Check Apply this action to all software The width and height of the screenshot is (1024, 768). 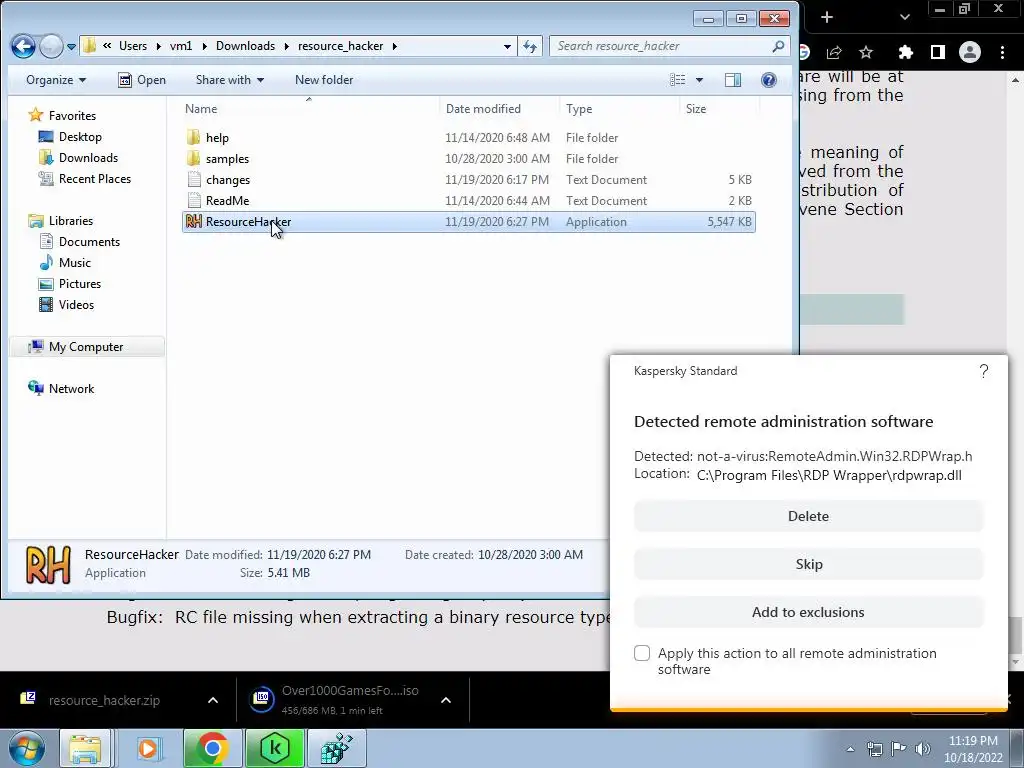pos(642,653)
